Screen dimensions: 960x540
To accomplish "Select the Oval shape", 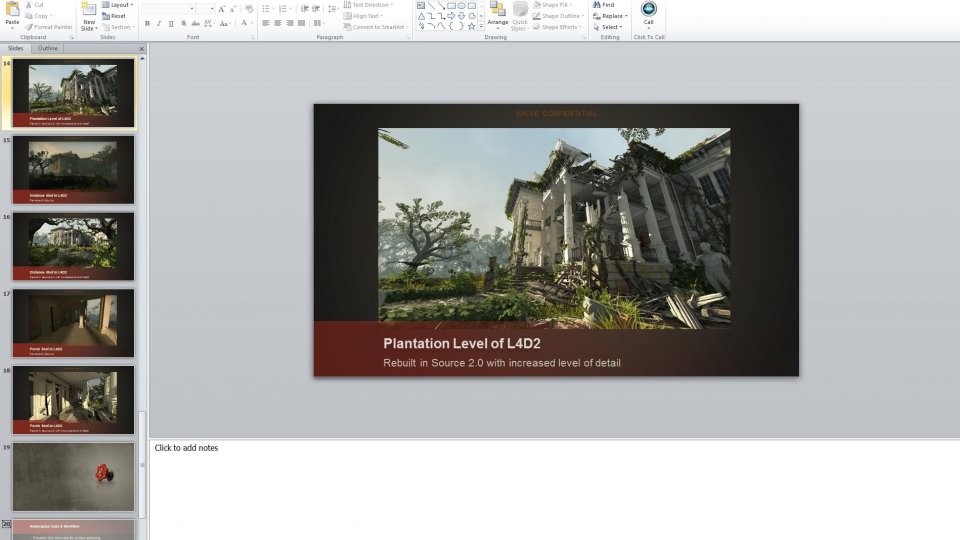I will (462, 6).
